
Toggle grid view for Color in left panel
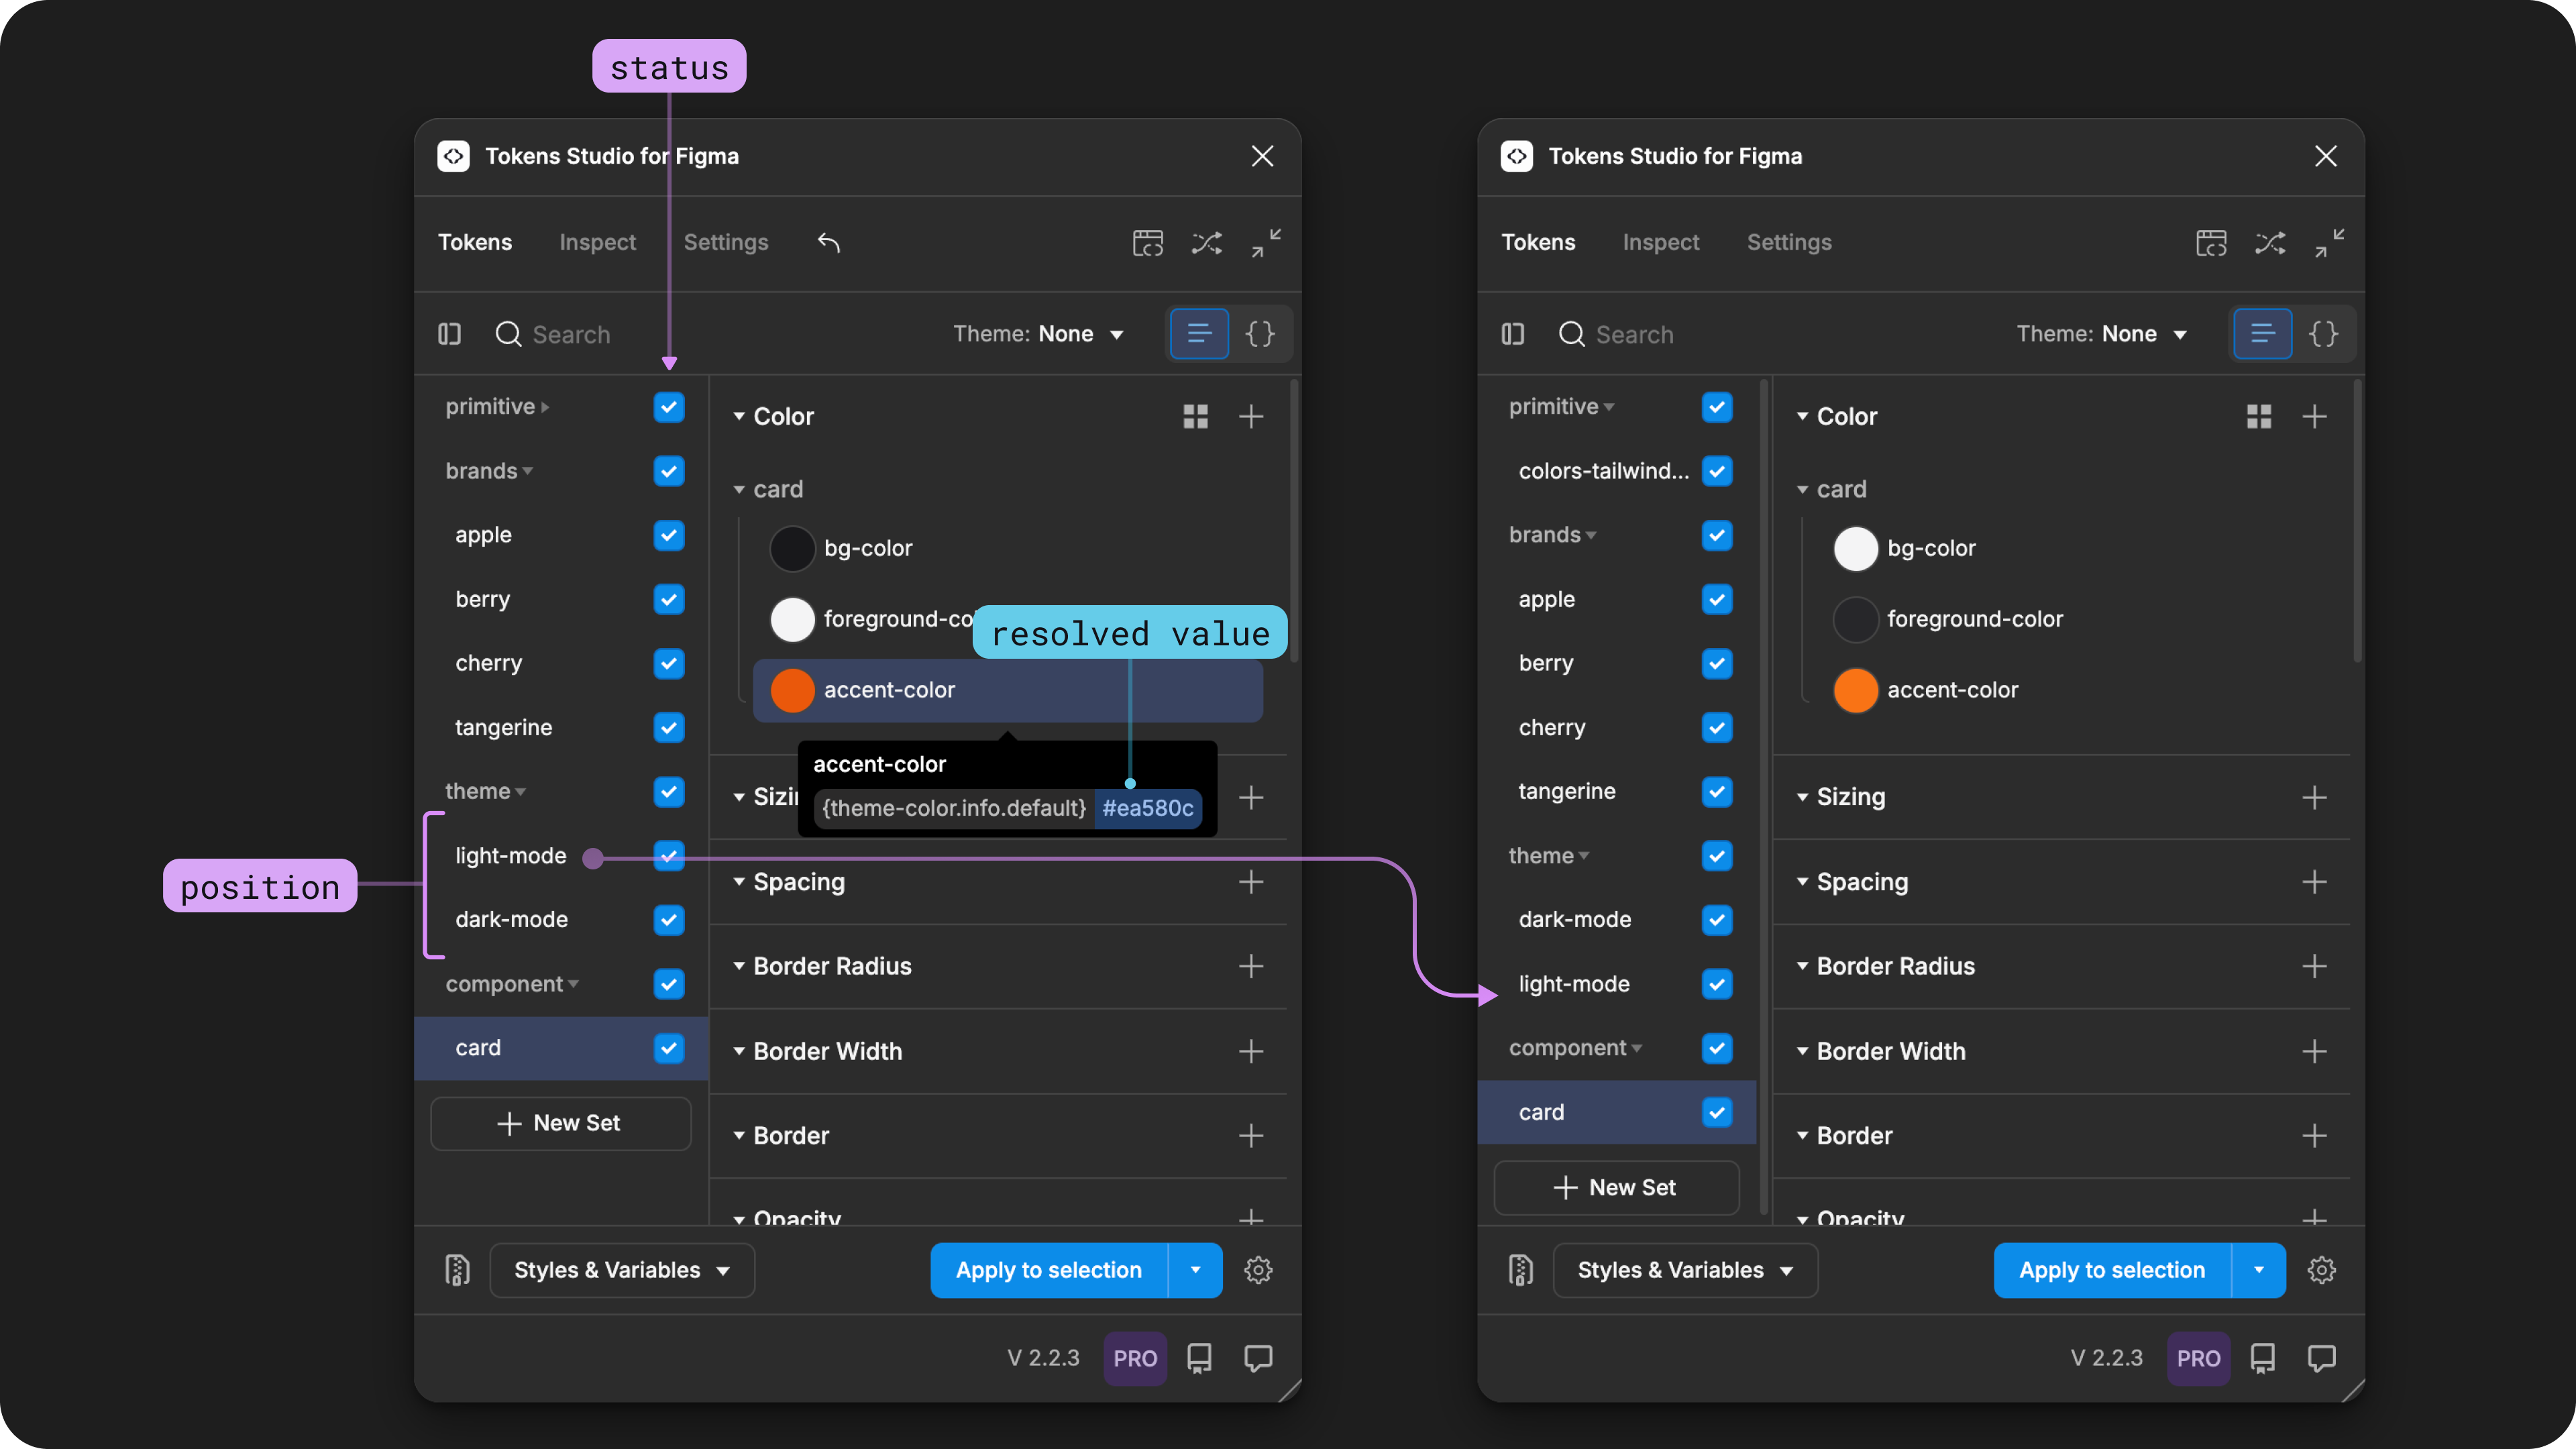click(1195, 416)
